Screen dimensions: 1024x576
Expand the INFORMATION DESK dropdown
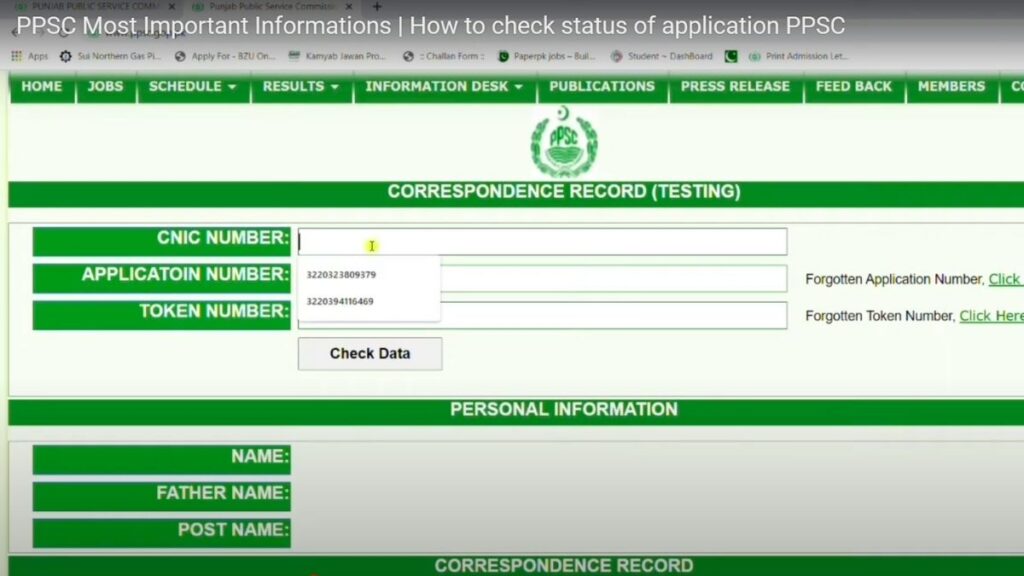point(444,87)
